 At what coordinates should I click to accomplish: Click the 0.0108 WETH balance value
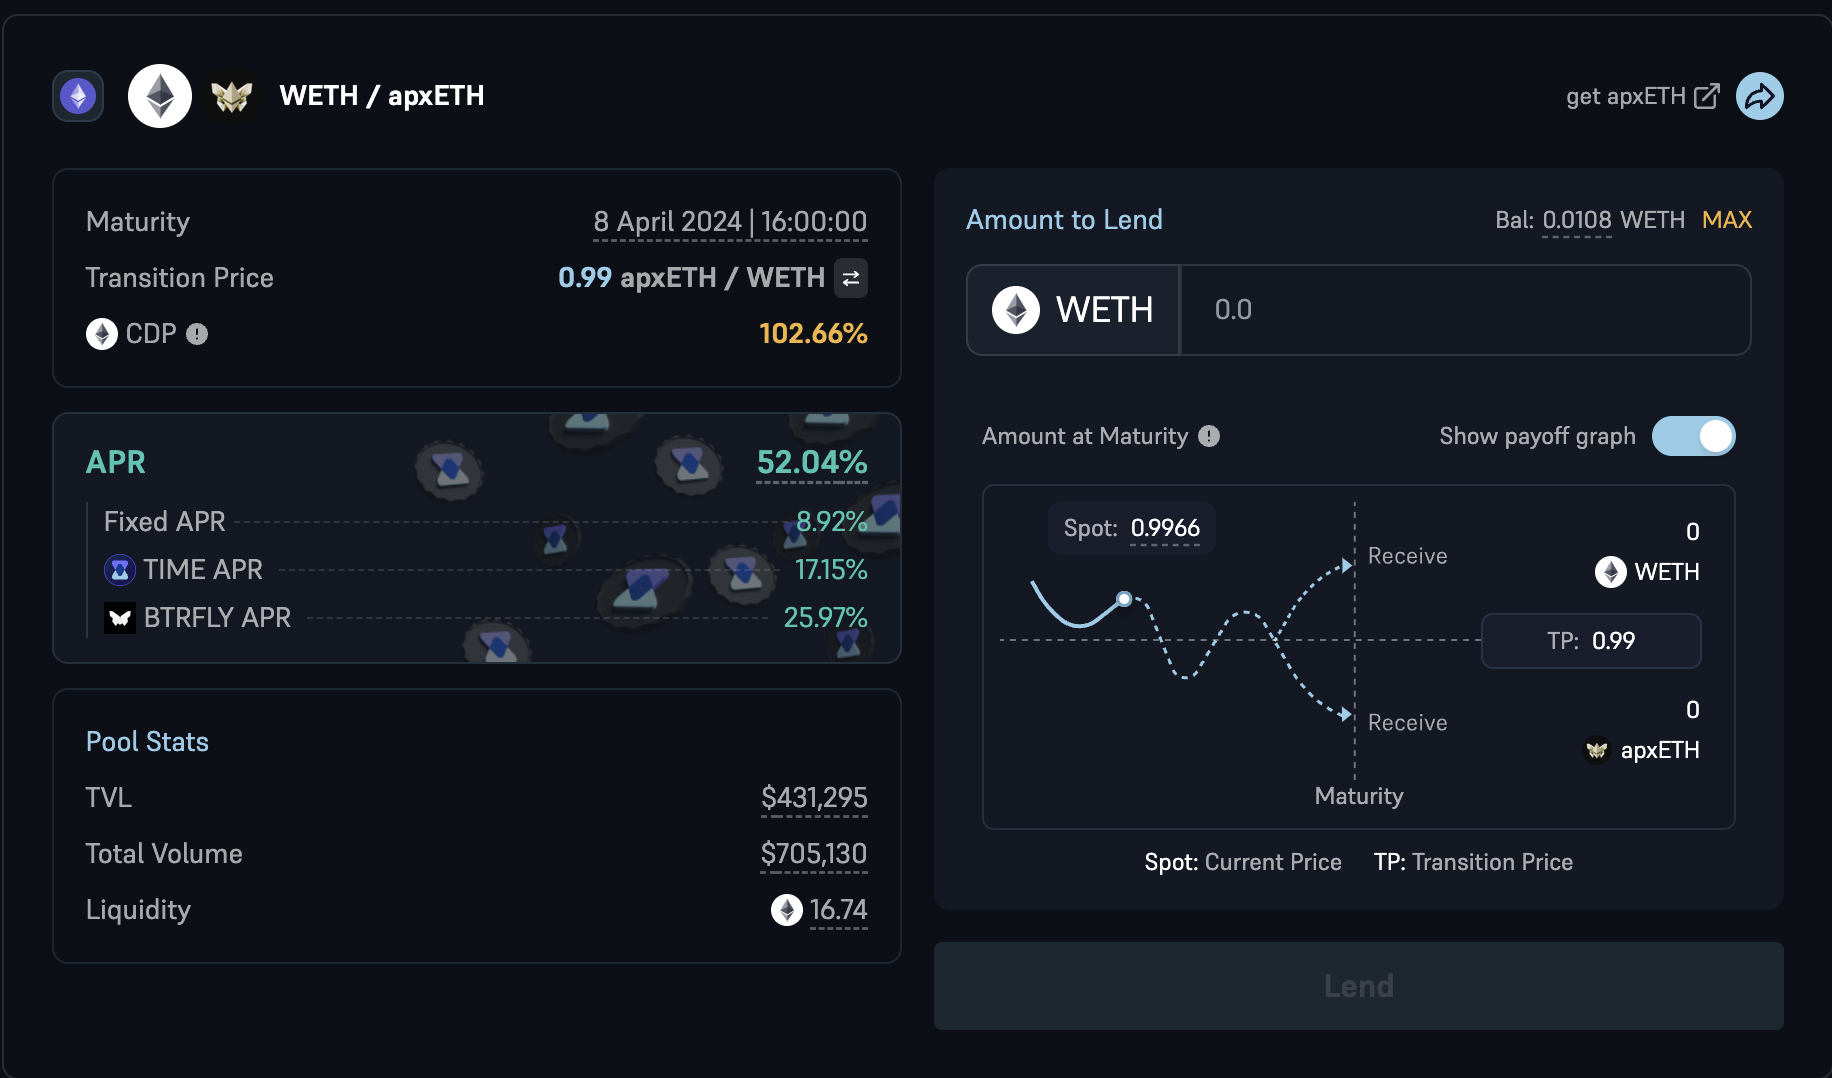pos(1577,220)
